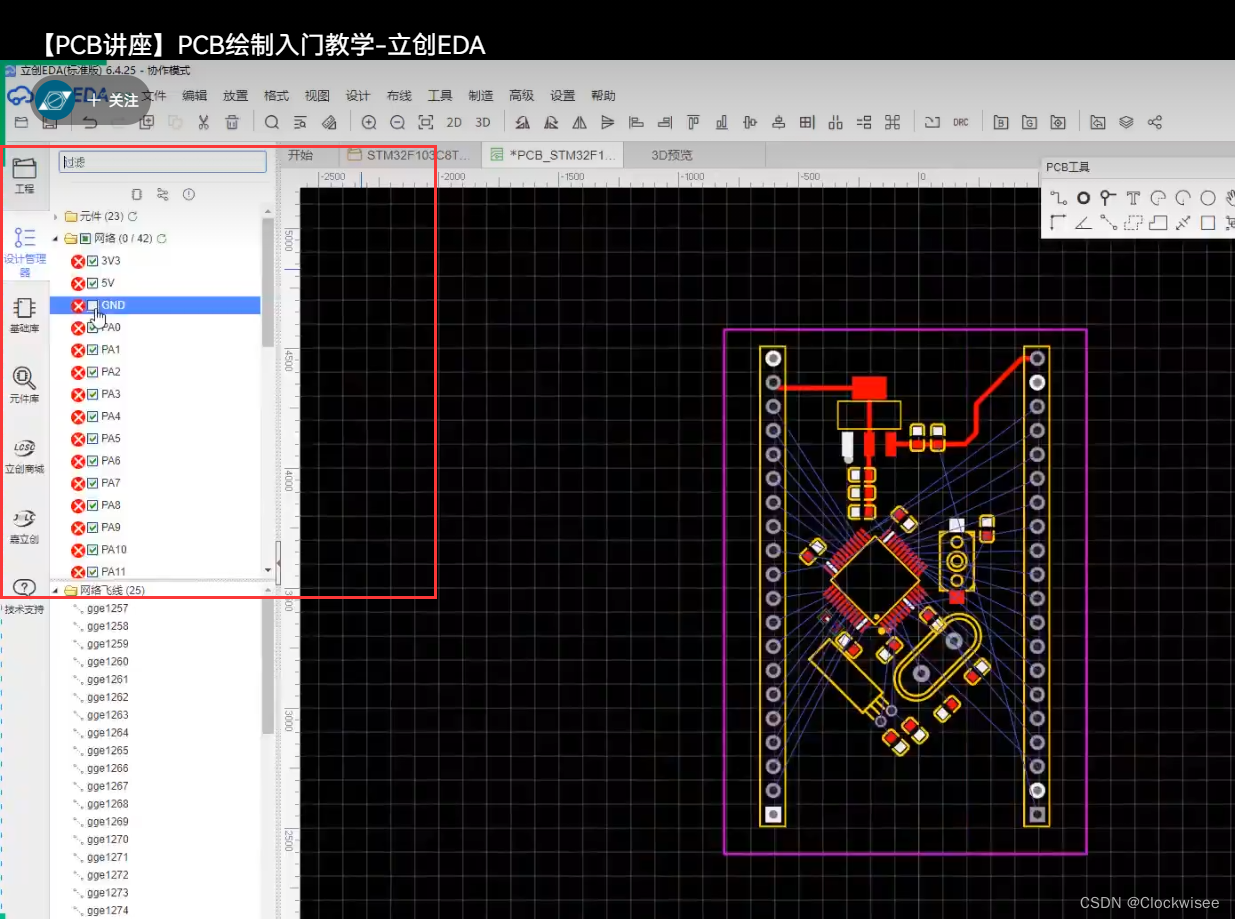Click the red X icon beside 3V3
This screenshot has width=1235, height=919.
tap(78, 261)
